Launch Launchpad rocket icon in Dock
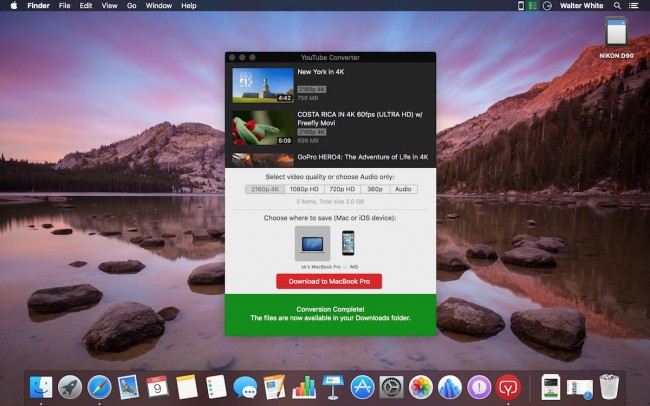650x406 pixels. click(x=70, y=387)
